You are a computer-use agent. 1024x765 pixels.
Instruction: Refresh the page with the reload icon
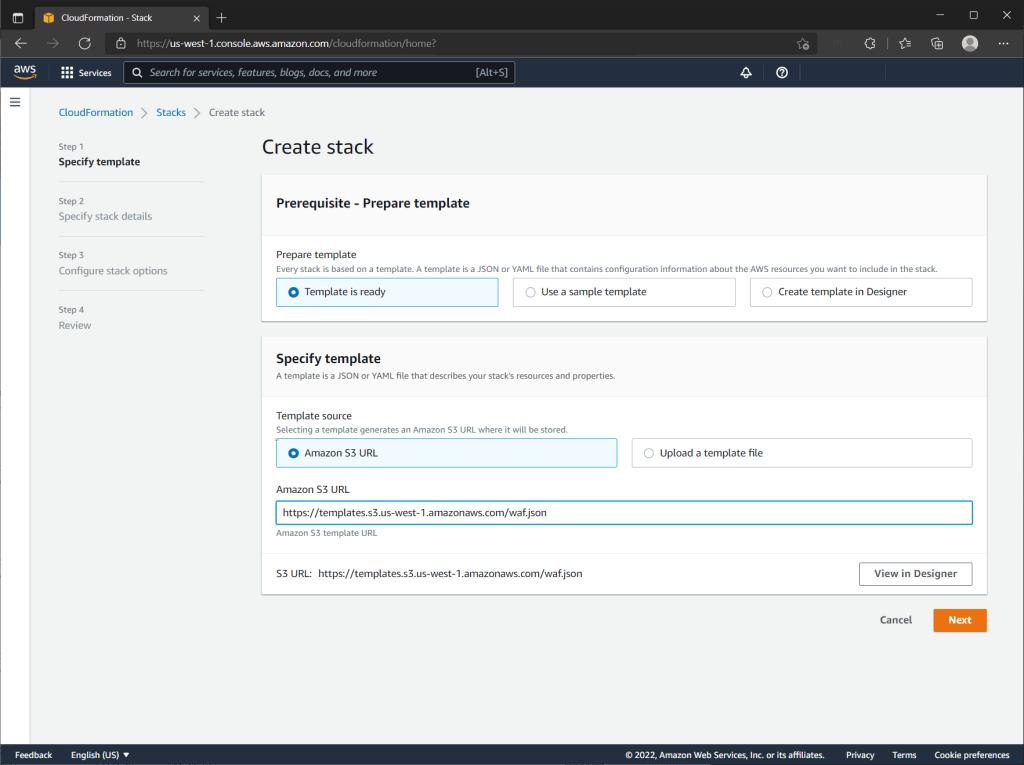[85, 43]
